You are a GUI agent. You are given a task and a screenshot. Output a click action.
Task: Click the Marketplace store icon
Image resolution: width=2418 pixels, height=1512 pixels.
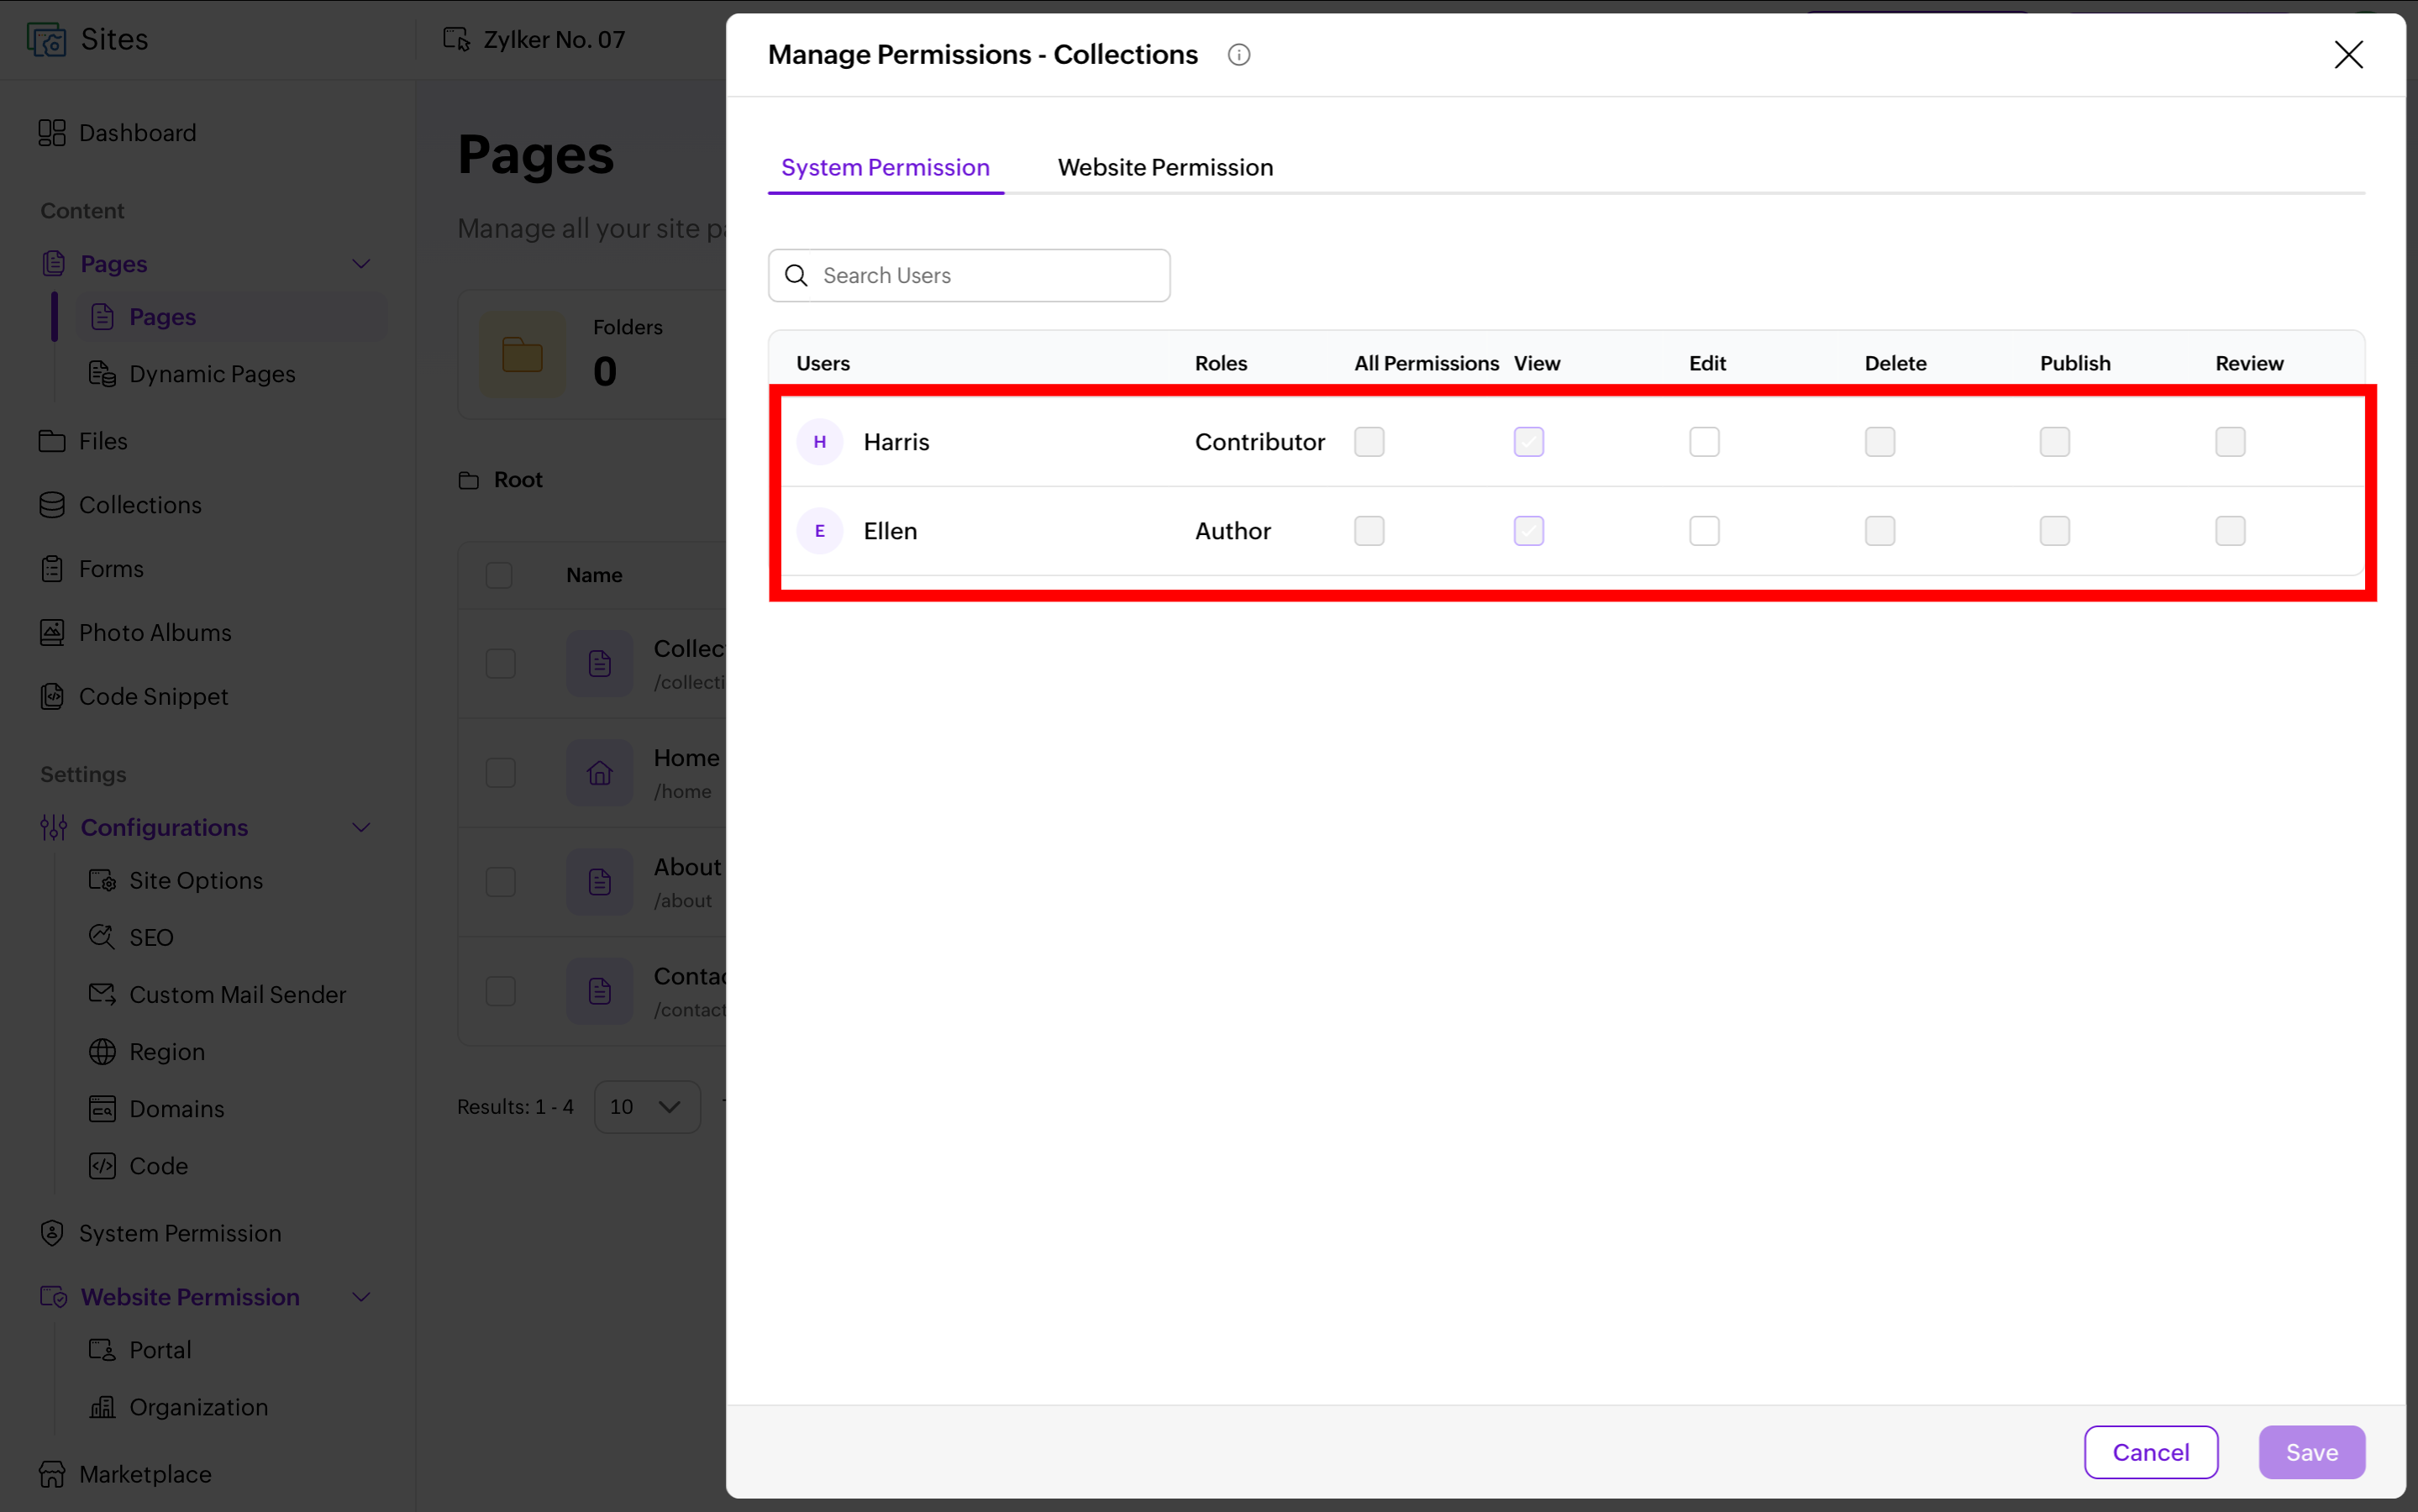[x=52, y=1474]
